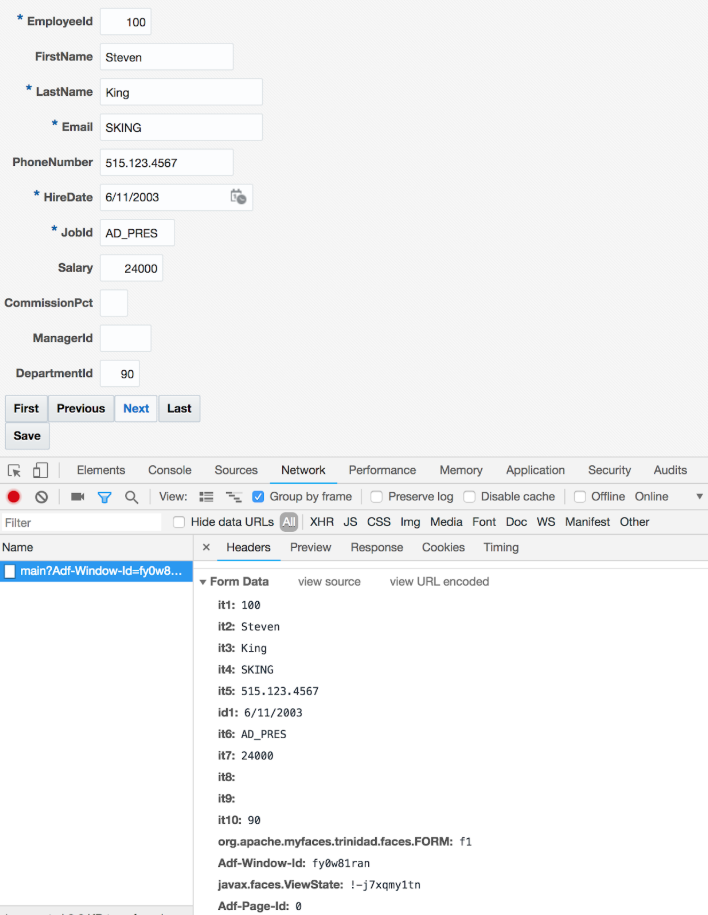Close the request details pane
The image size is (708, 915).
click(206, 547)
